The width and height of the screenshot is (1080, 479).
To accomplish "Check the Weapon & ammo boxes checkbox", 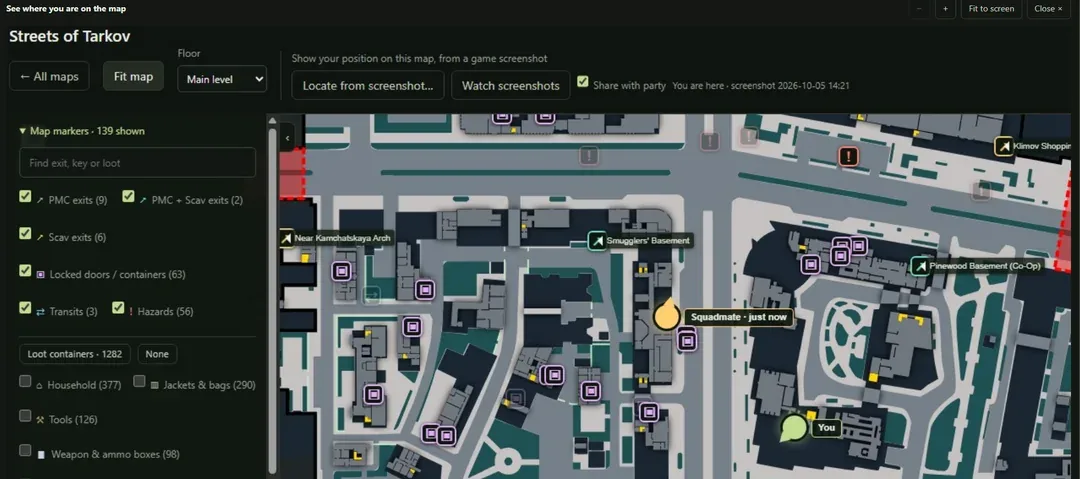I will click(x=25, y=451).
